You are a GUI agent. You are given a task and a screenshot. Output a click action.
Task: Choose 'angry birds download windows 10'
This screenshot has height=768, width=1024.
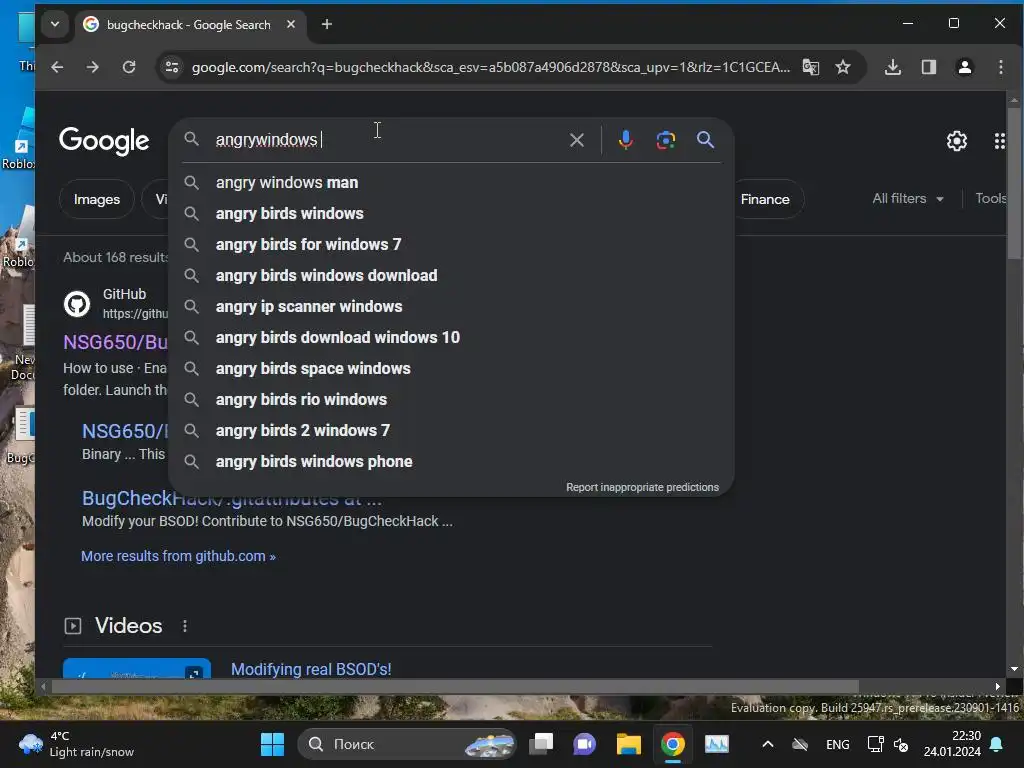(451, 338)
